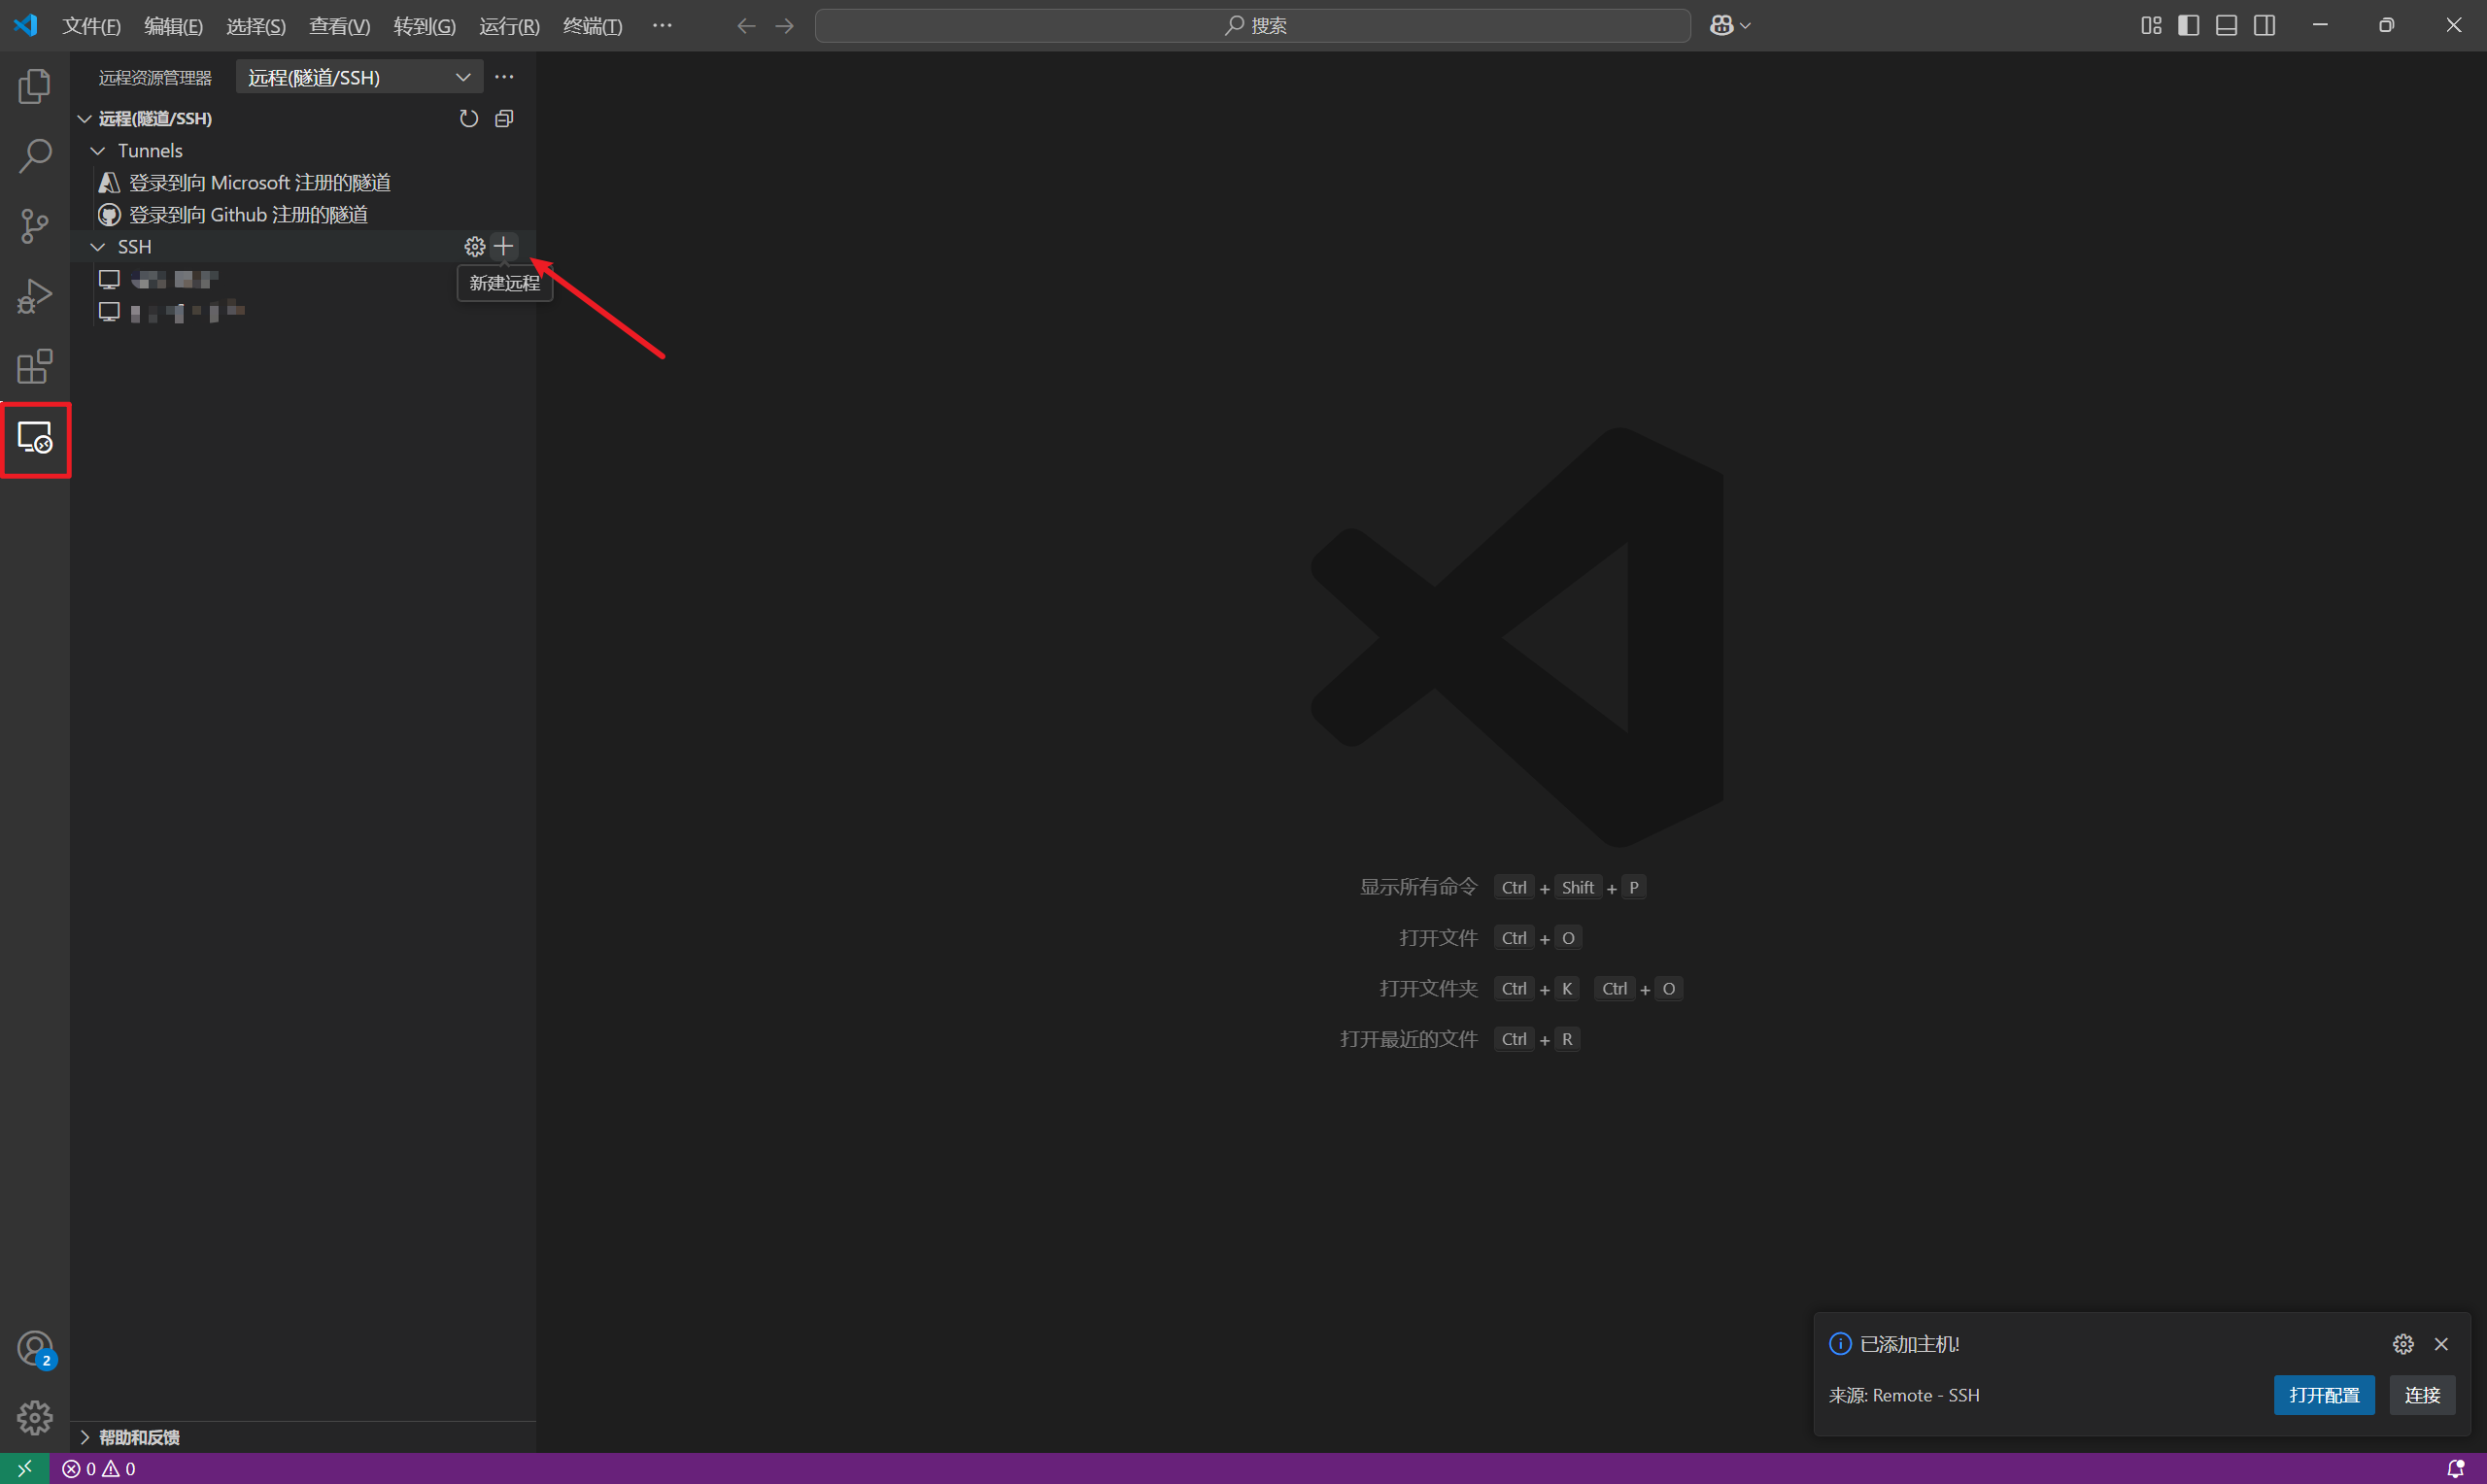Select the first SSH host entry
Image resolution: width=2487 pixels, height=1484 pixels.
click(303, 279)
